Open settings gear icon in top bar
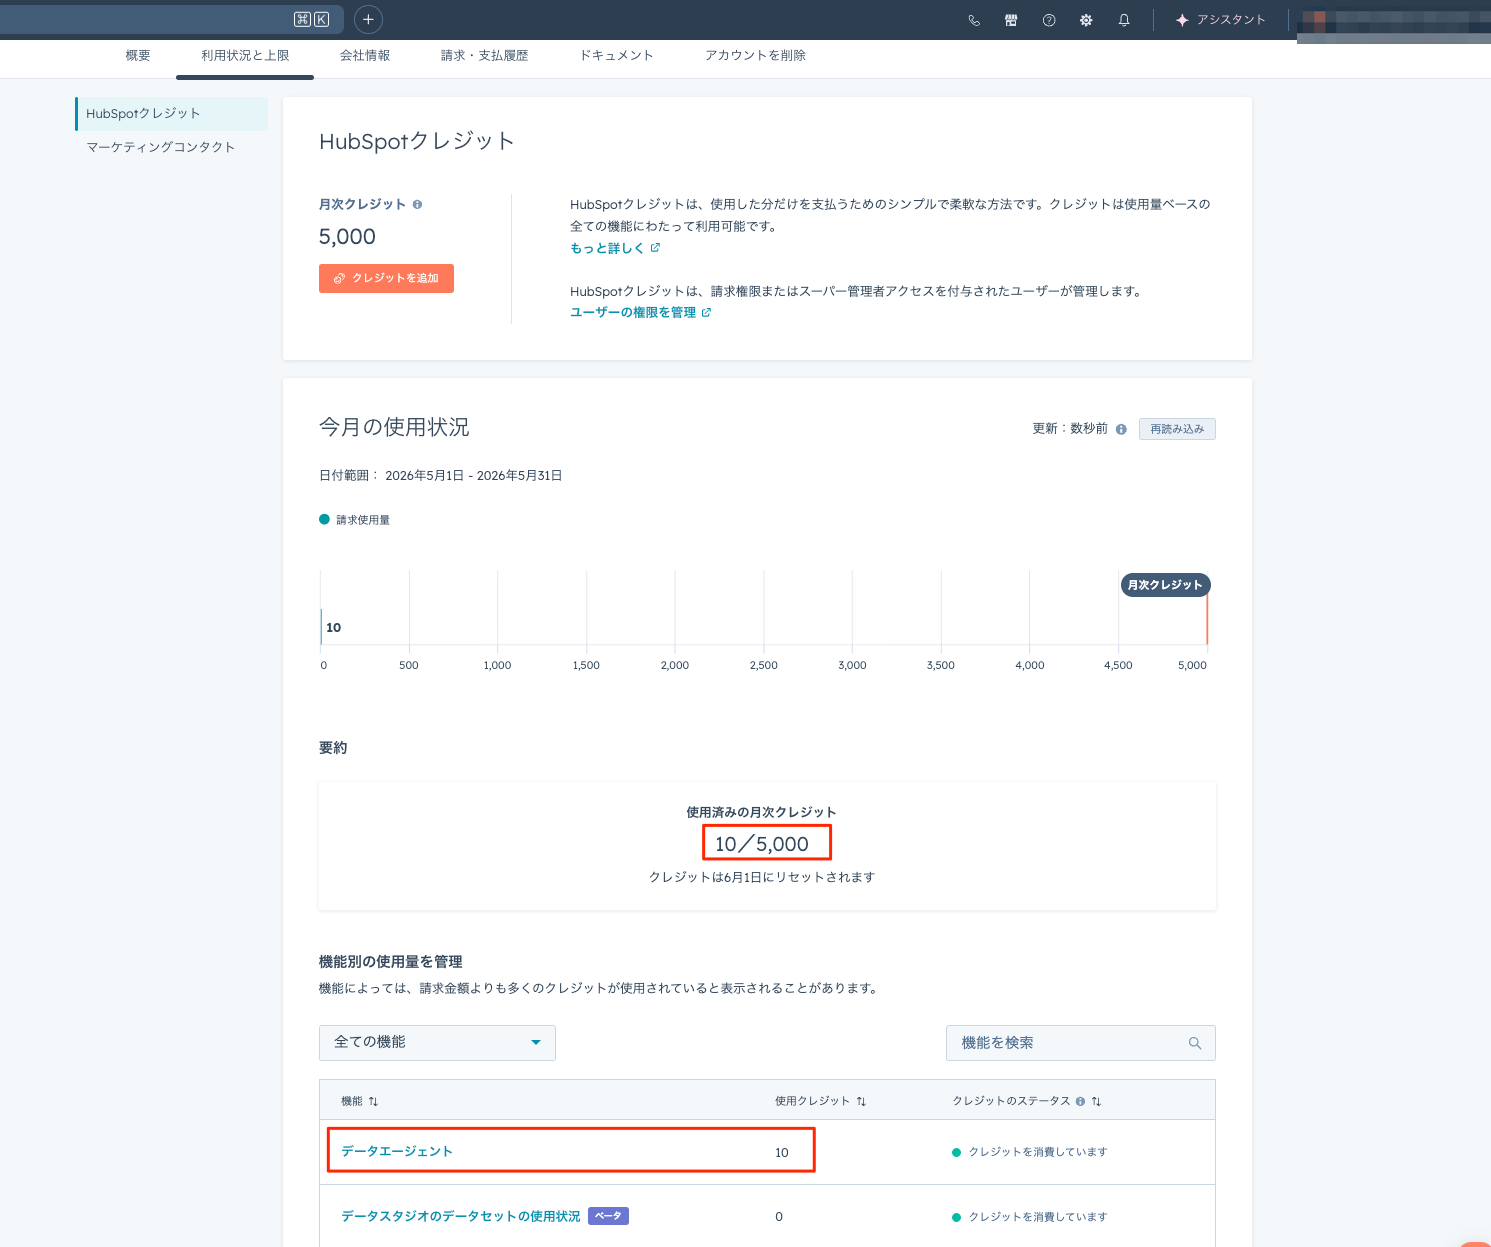 point(1086,20)
